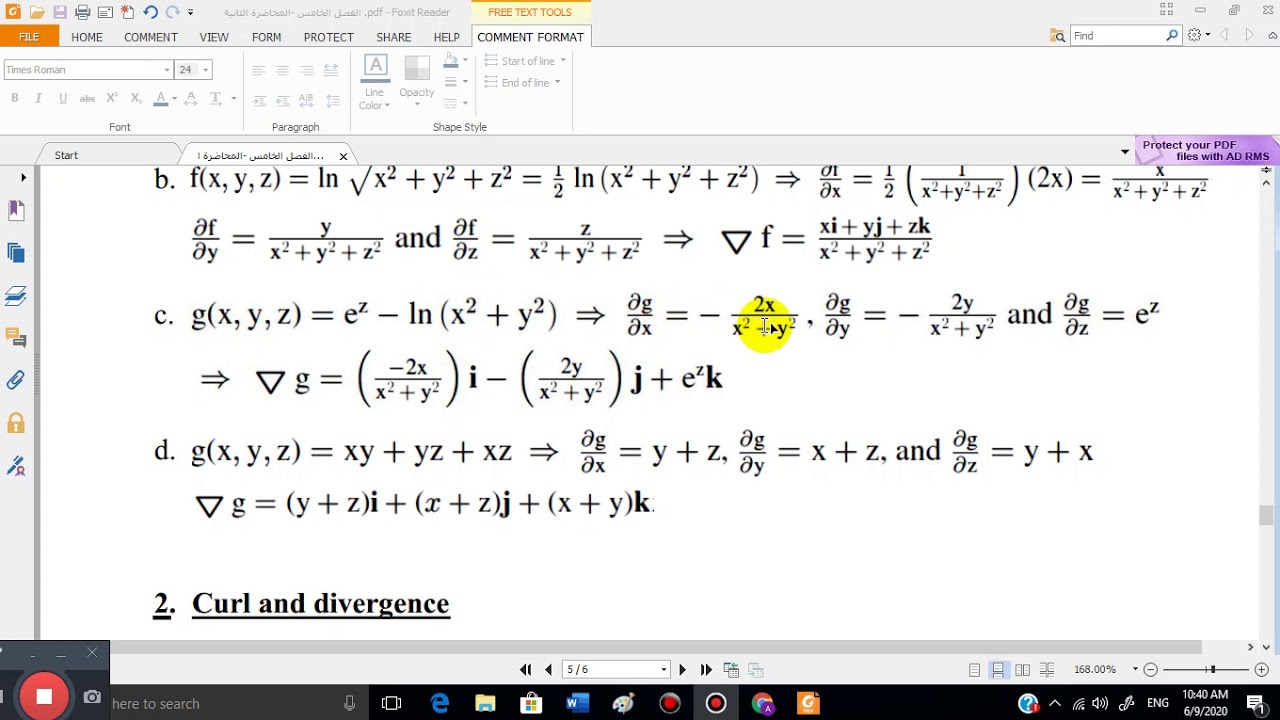Switch to the FORM ribbon tab

[266, 37]
